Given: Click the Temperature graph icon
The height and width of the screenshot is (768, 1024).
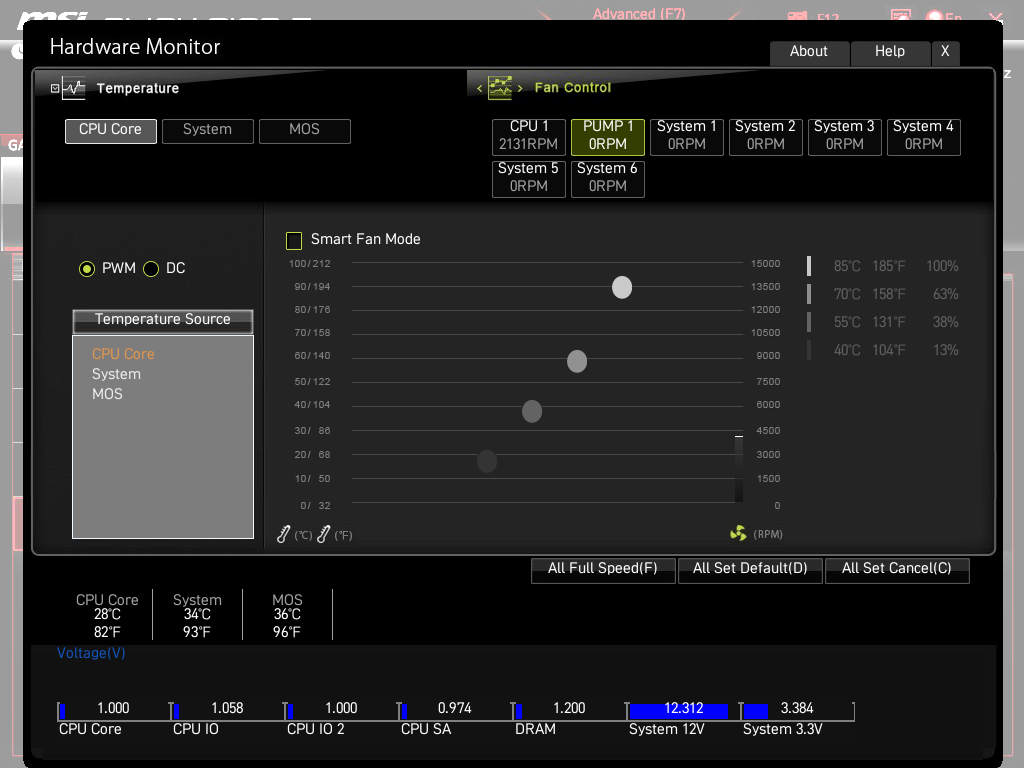Looking at the screenshot, I should pos(74,88).
